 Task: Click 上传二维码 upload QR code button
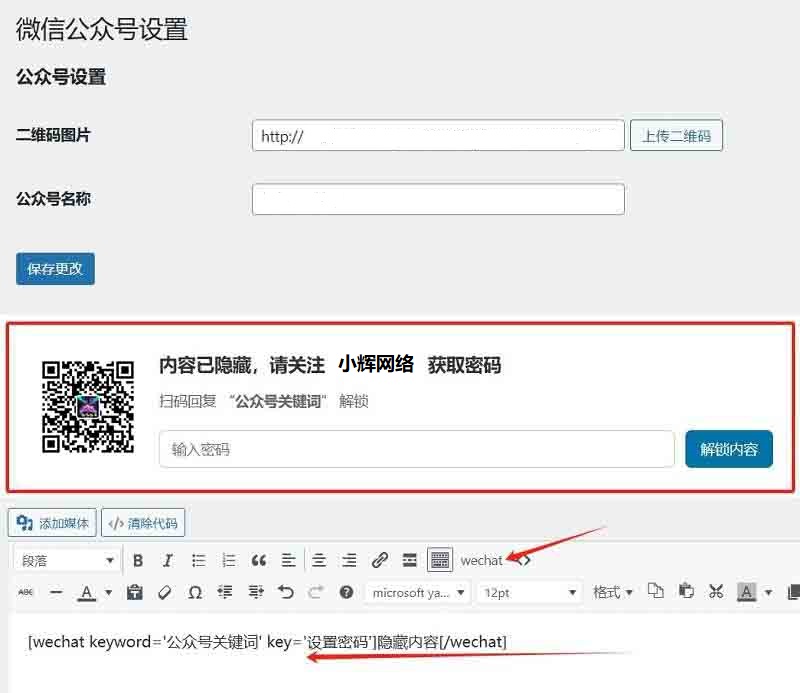(676, 135)
